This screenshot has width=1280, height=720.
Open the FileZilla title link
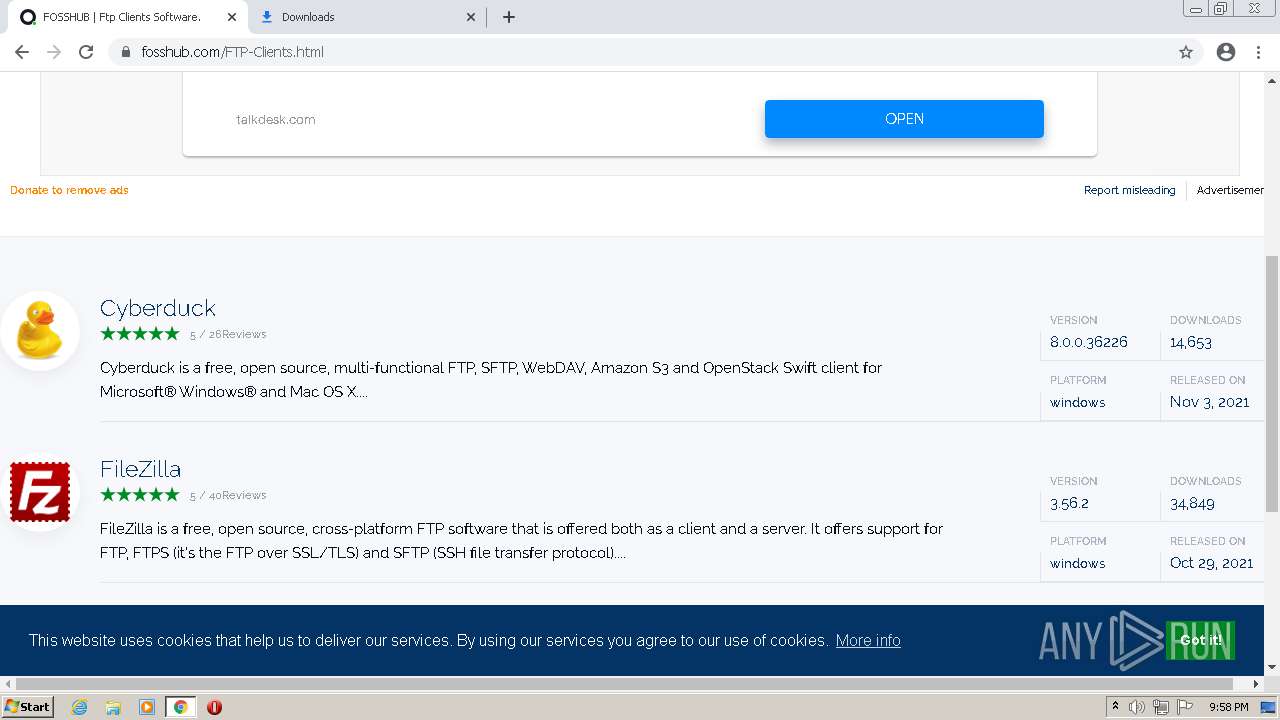coord(140,469)
